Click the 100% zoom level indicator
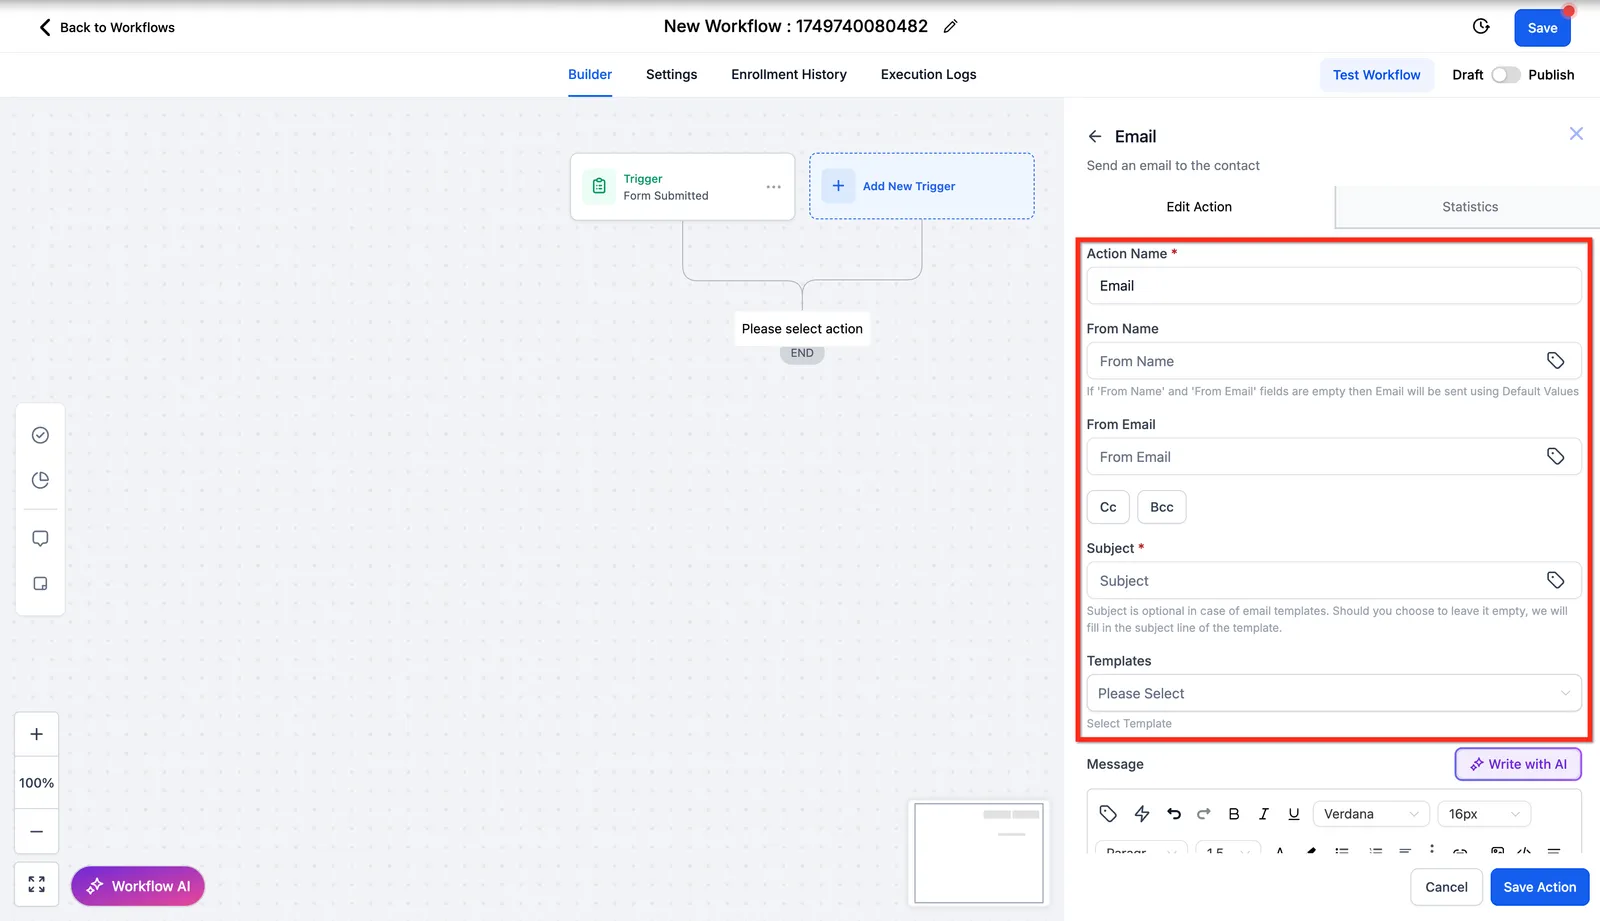1600x921 pixels. (x=36, y=783)
